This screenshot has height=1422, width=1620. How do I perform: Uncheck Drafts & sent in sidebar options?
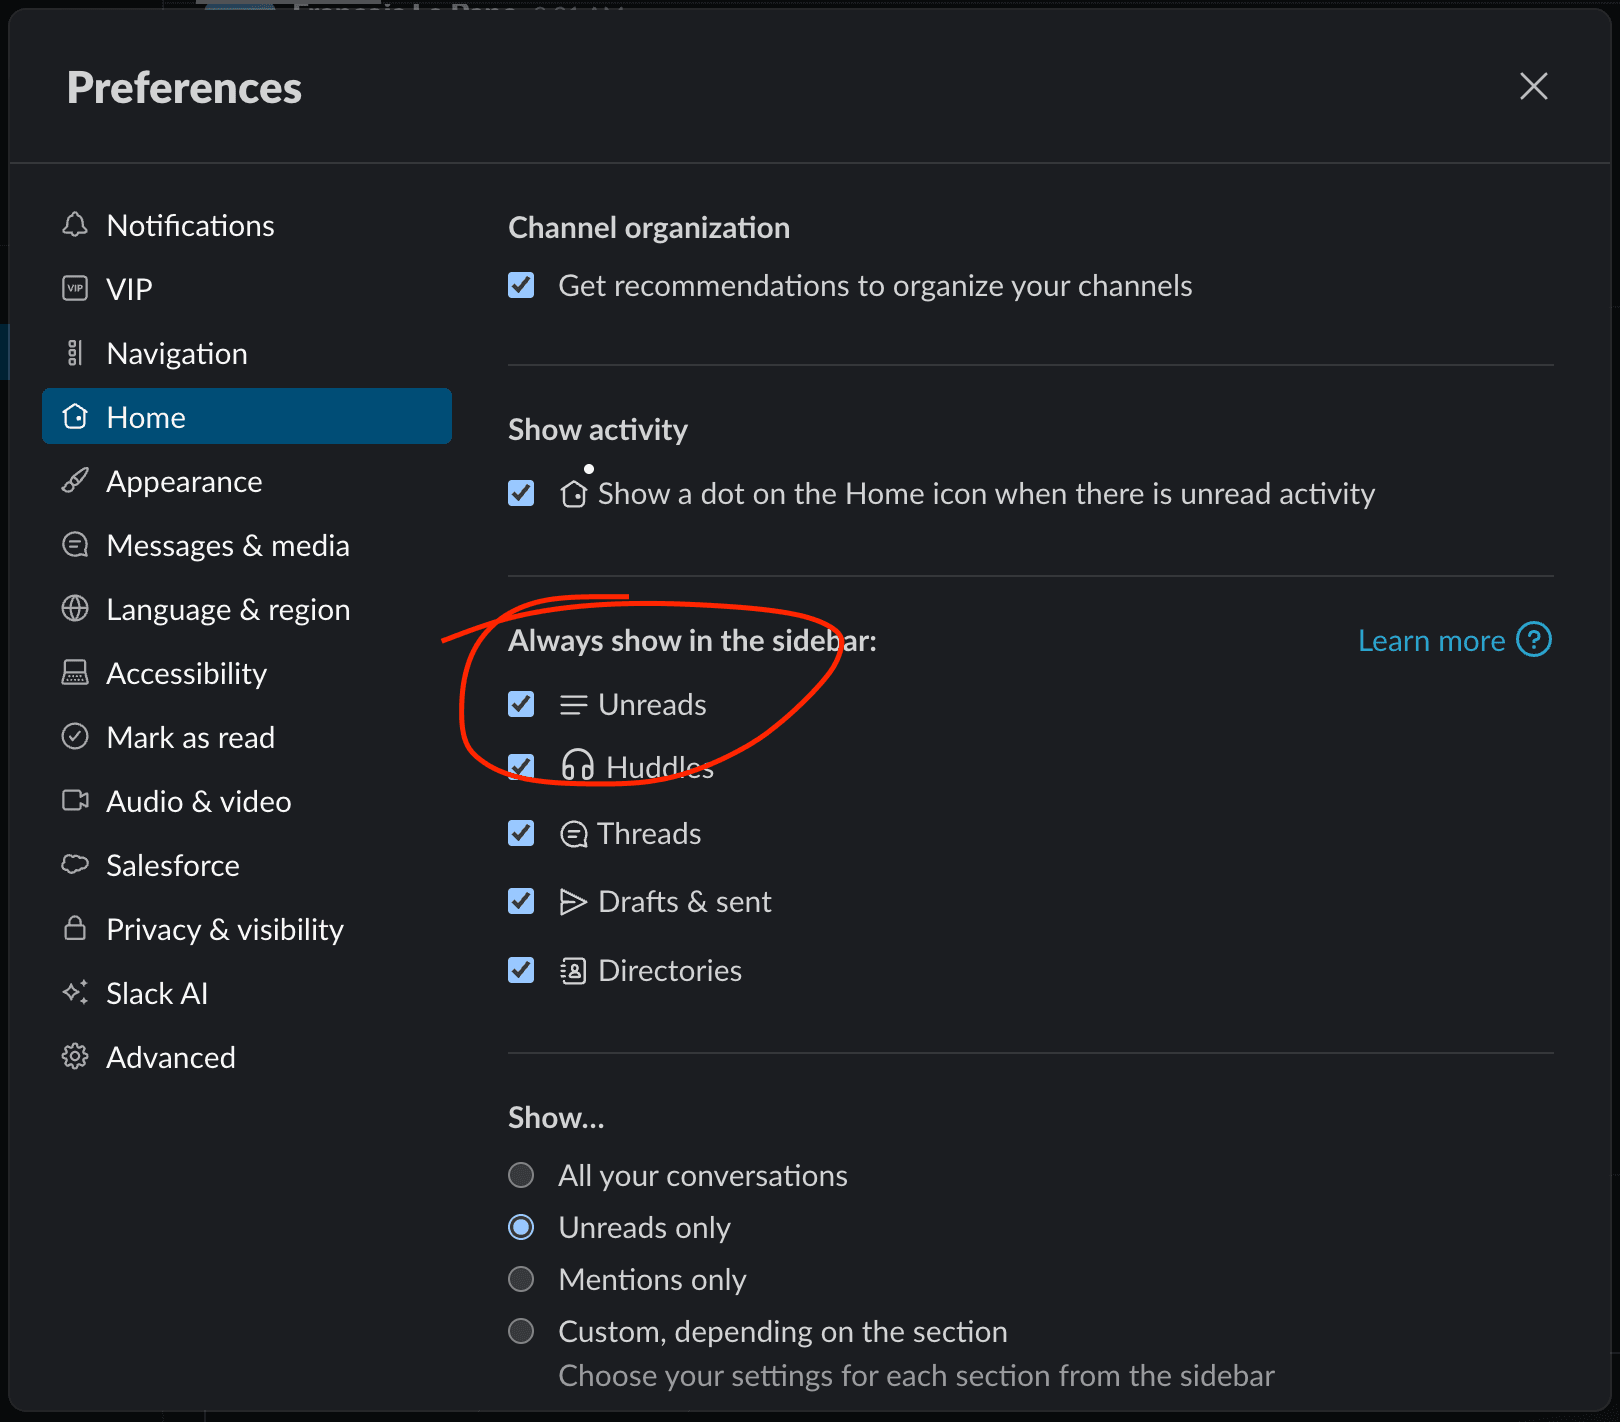pos(521,901)
